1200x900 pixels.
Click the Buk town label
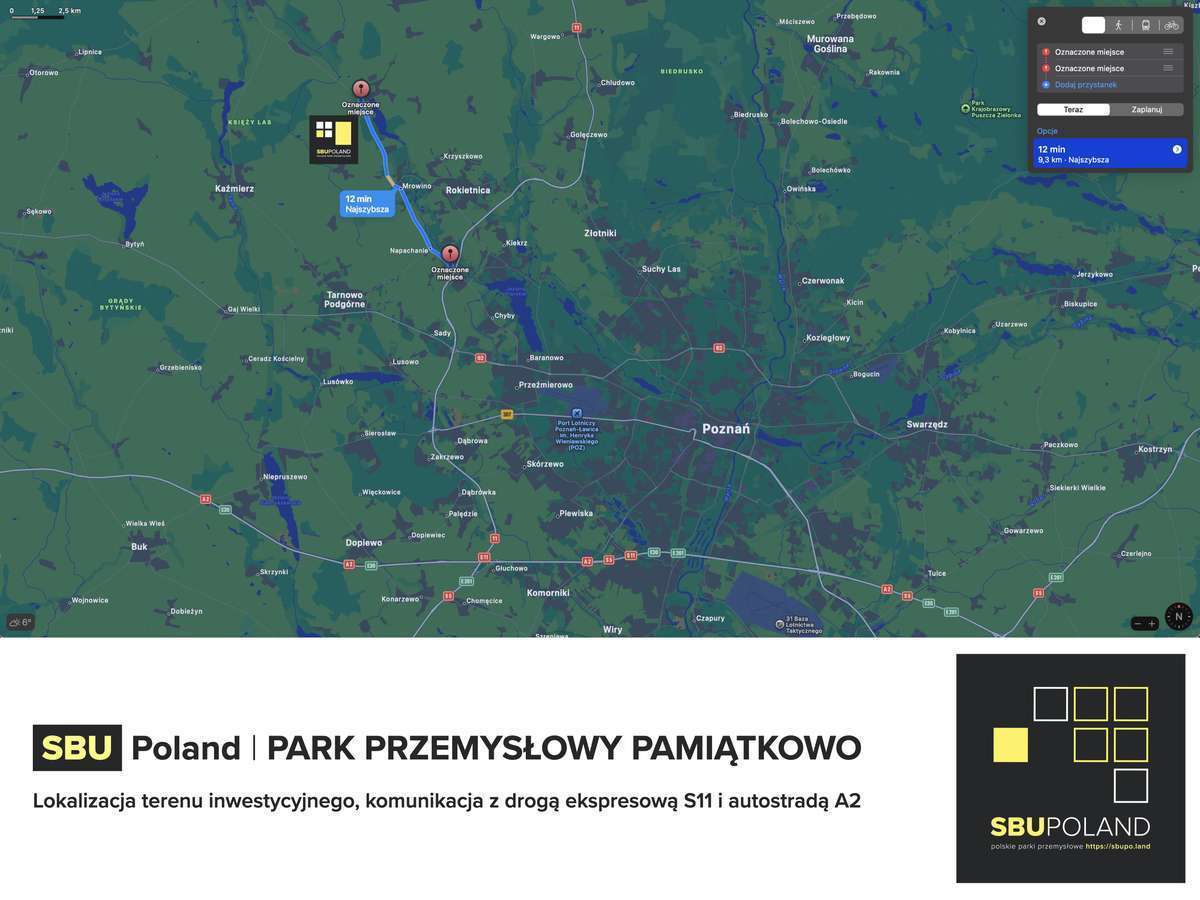point(139,547)
